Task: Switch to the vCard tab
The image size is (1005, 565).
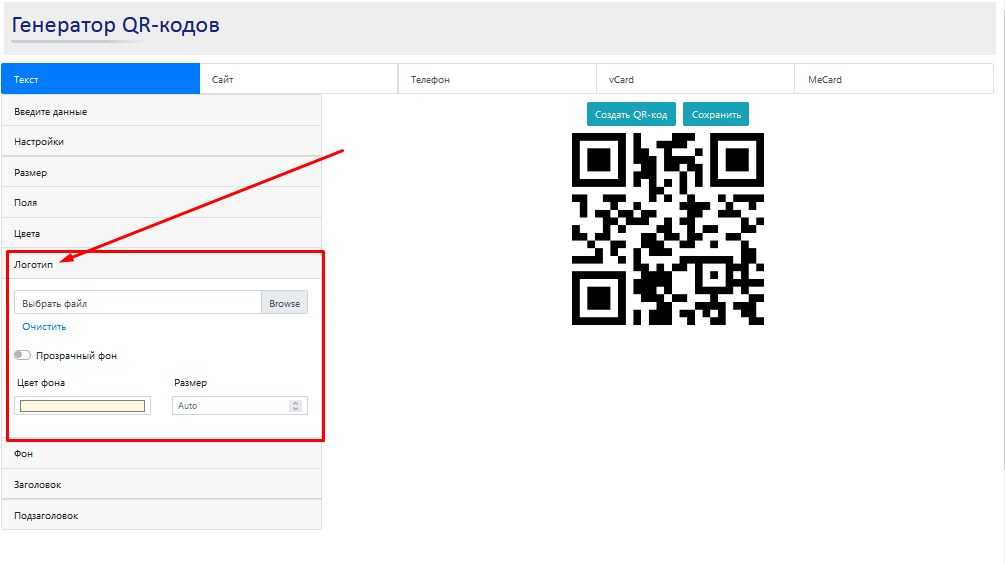Action: 694,79
